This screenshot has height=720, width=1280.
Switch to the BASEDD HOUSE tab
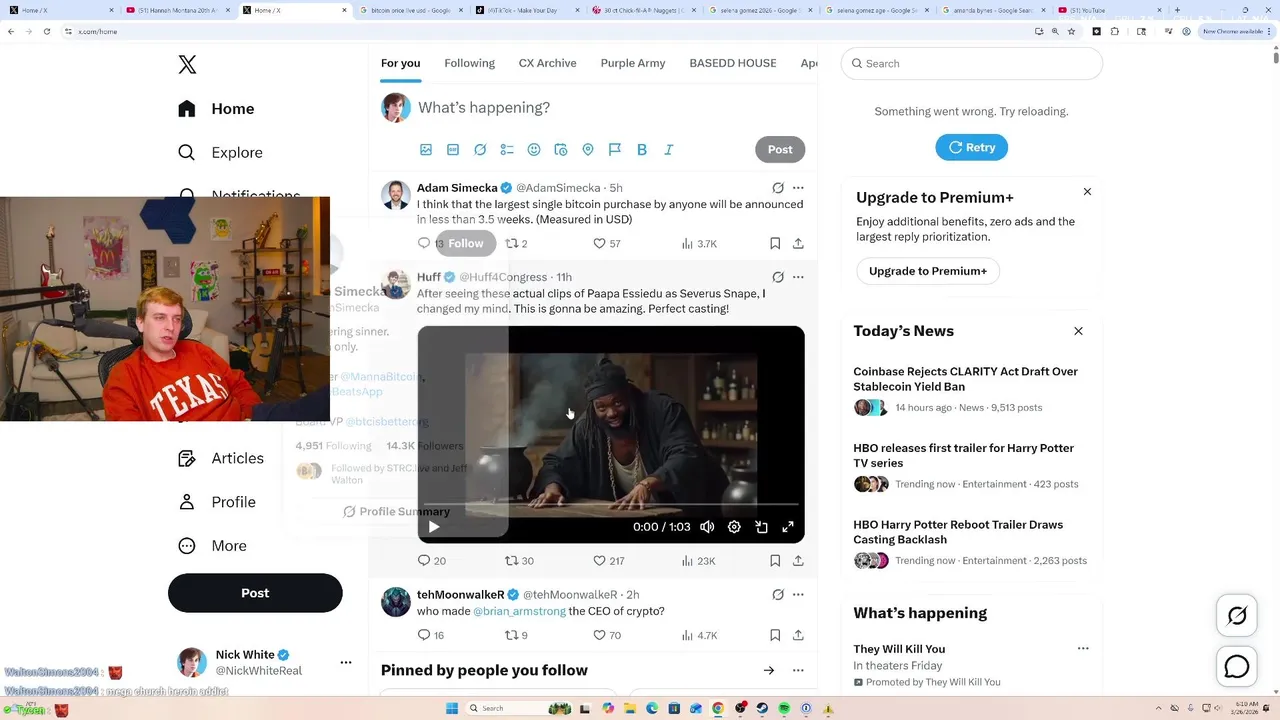(x=733, y=63)
